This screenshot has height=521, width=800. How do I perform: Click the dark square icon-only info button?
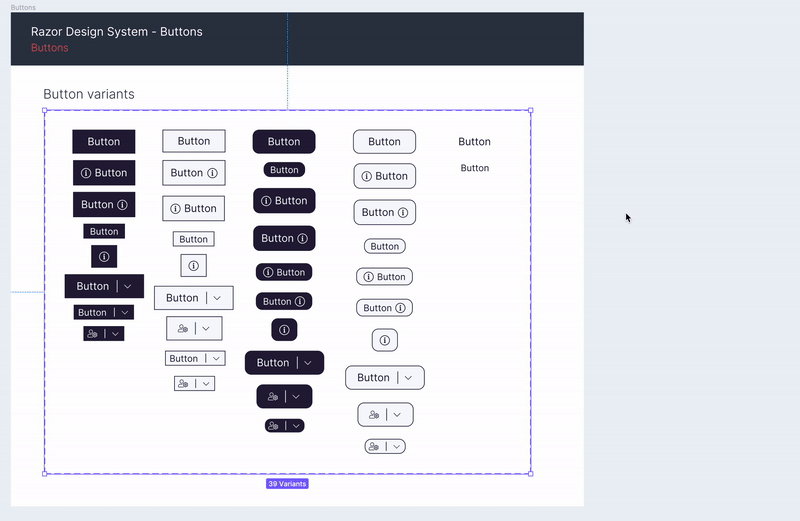(x=104, y=257)
